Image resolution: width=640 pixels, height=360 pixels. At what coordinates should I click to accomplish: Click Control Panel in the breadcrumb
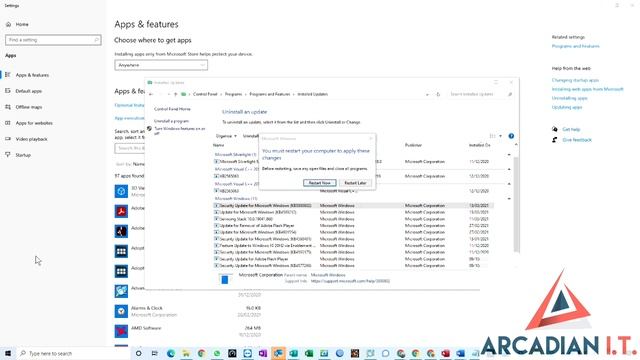[205, 94]
